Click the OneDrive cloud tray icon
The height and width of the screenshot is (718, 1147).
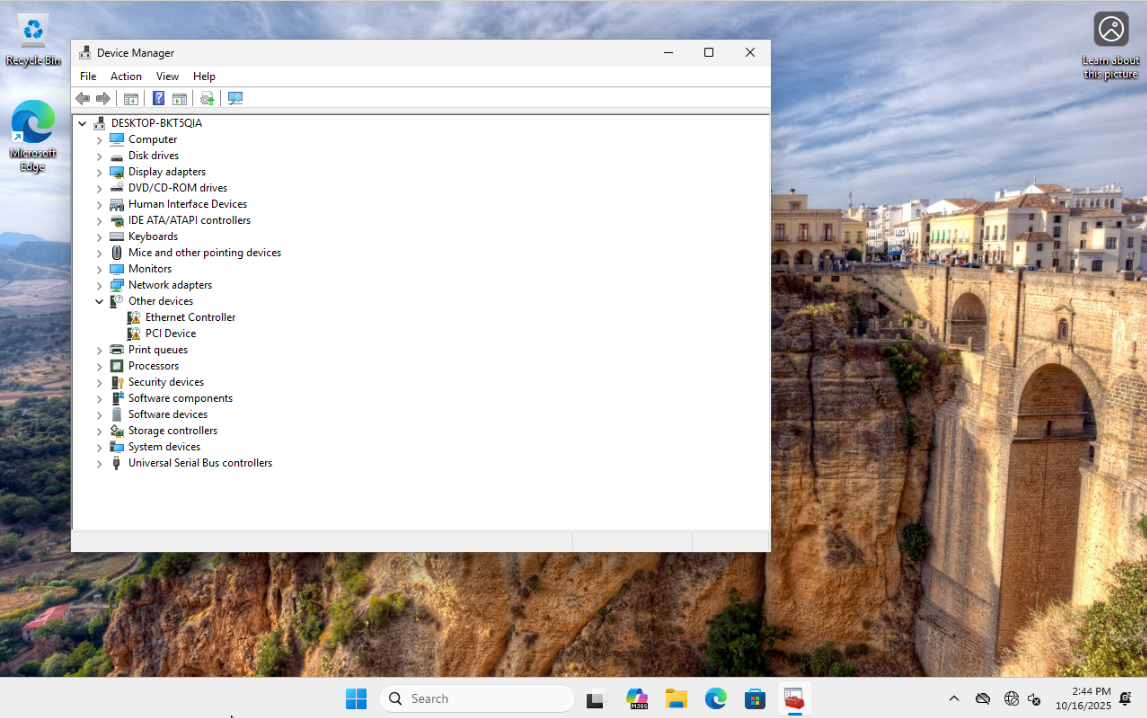pos(983,699)
